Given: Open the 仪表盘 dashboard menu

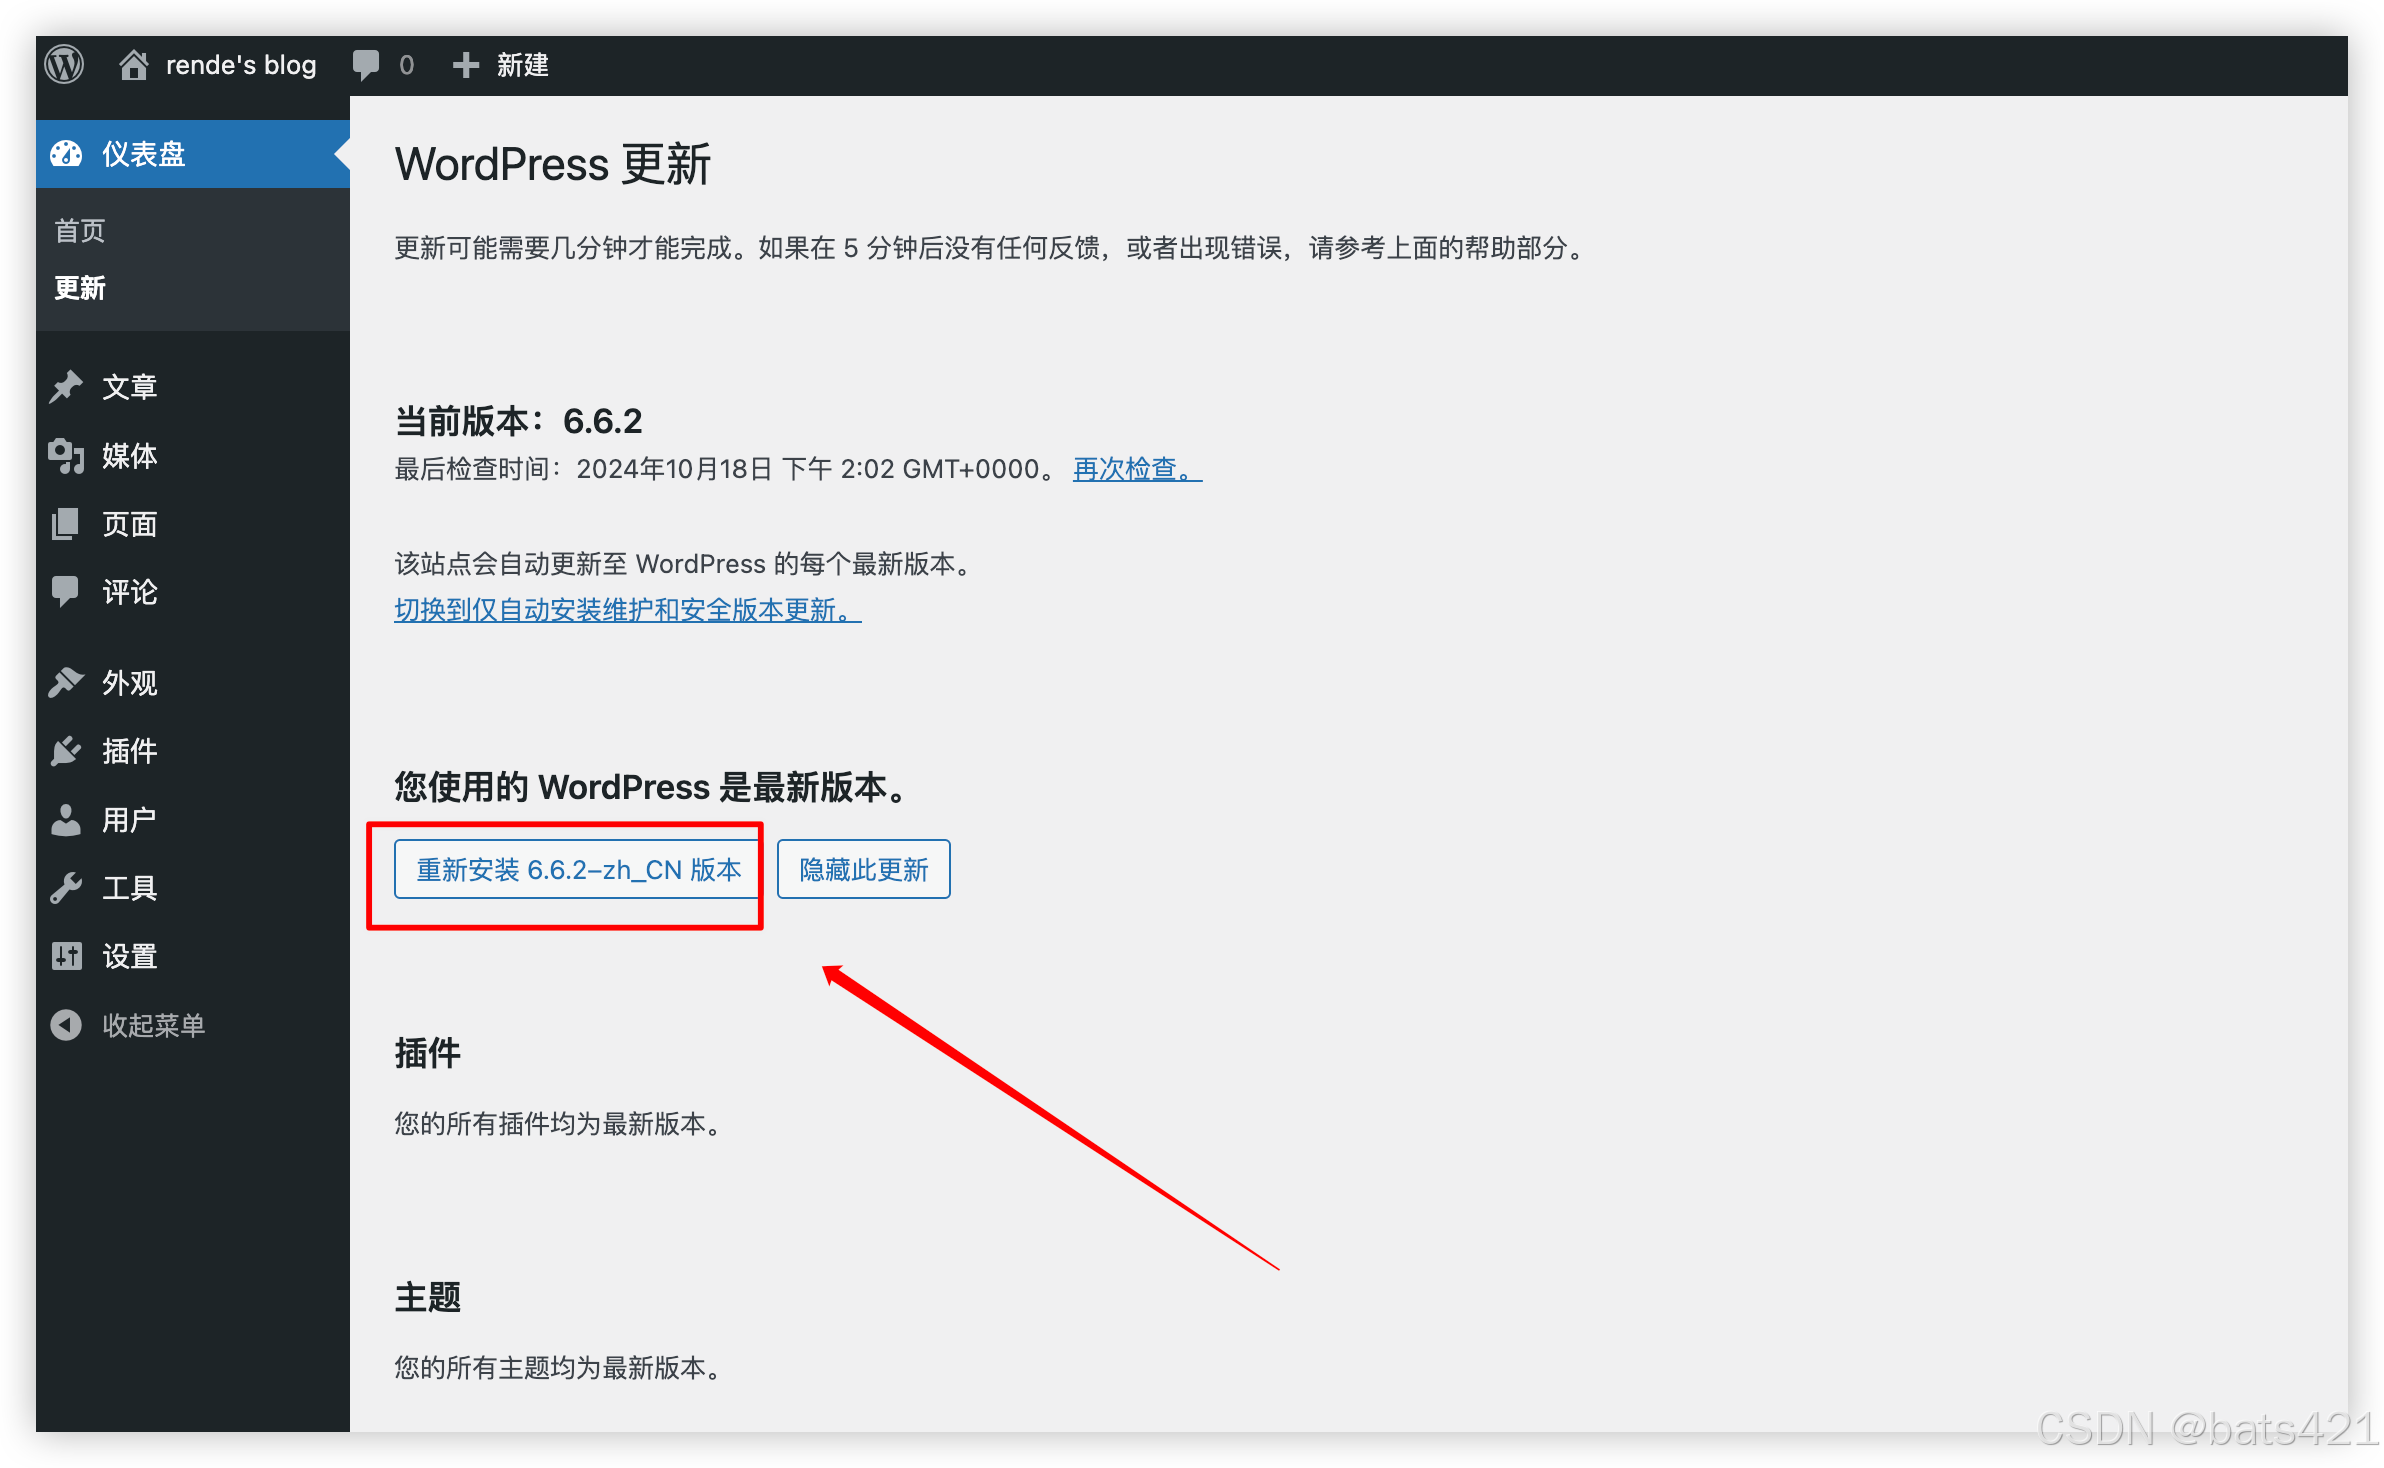Looking at the screenshot, I should pos(143,154).
